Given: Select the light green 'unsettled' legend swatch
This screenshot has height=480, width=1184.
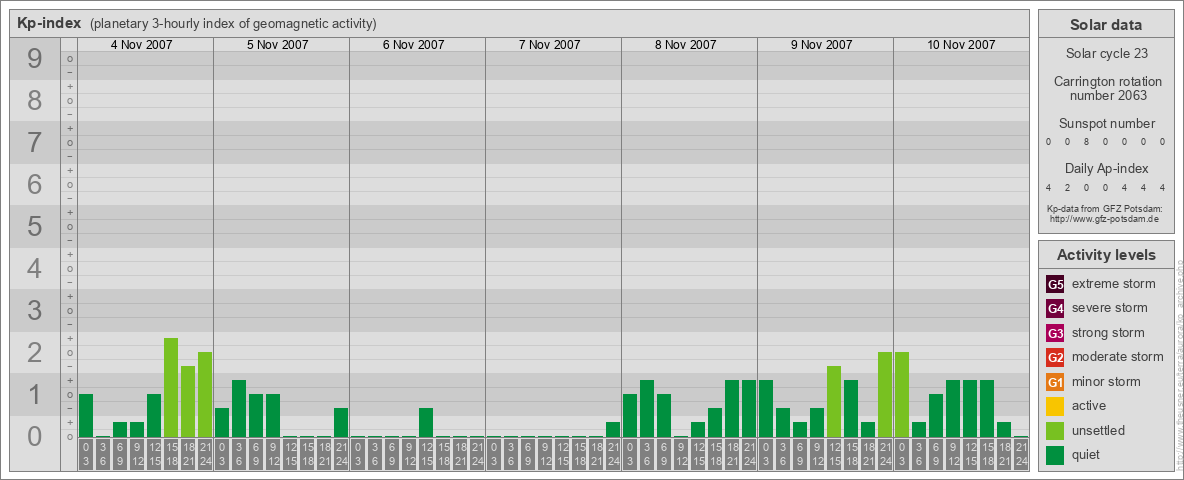Looking at the screenshot, I should (x=1055, y=430).
